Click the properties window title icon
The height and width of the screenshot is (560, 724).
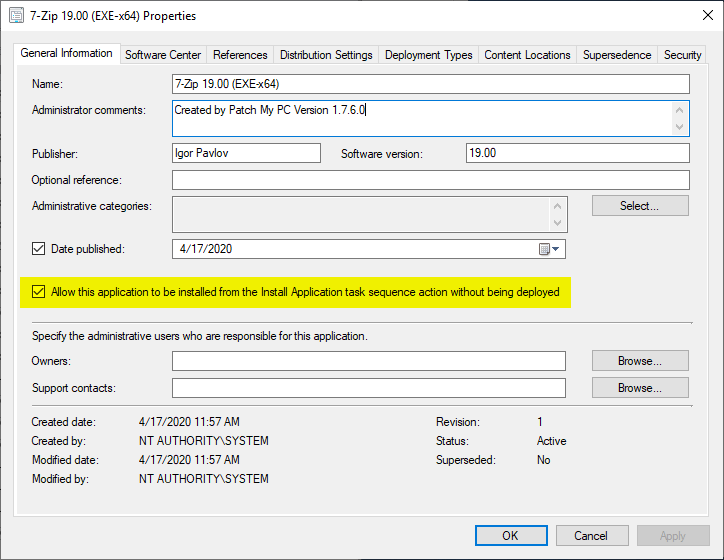click(x=16, y=16)
